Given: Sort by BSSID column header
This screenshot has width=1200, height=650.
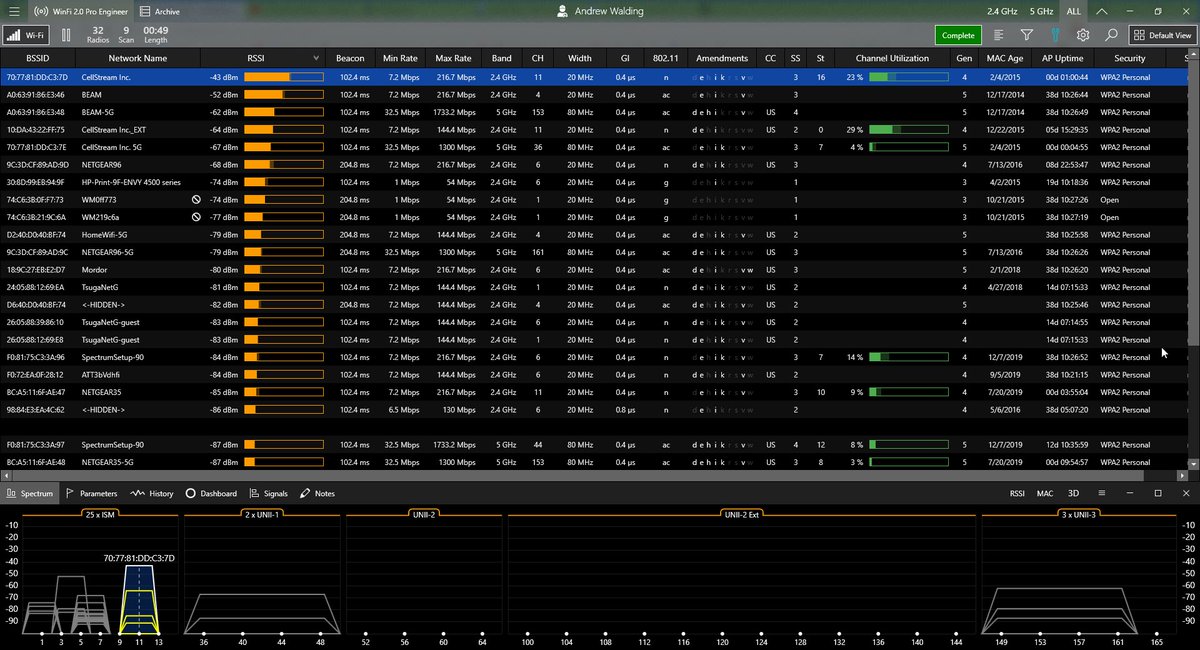Looking at the screenshot, I should pos(37,58).
